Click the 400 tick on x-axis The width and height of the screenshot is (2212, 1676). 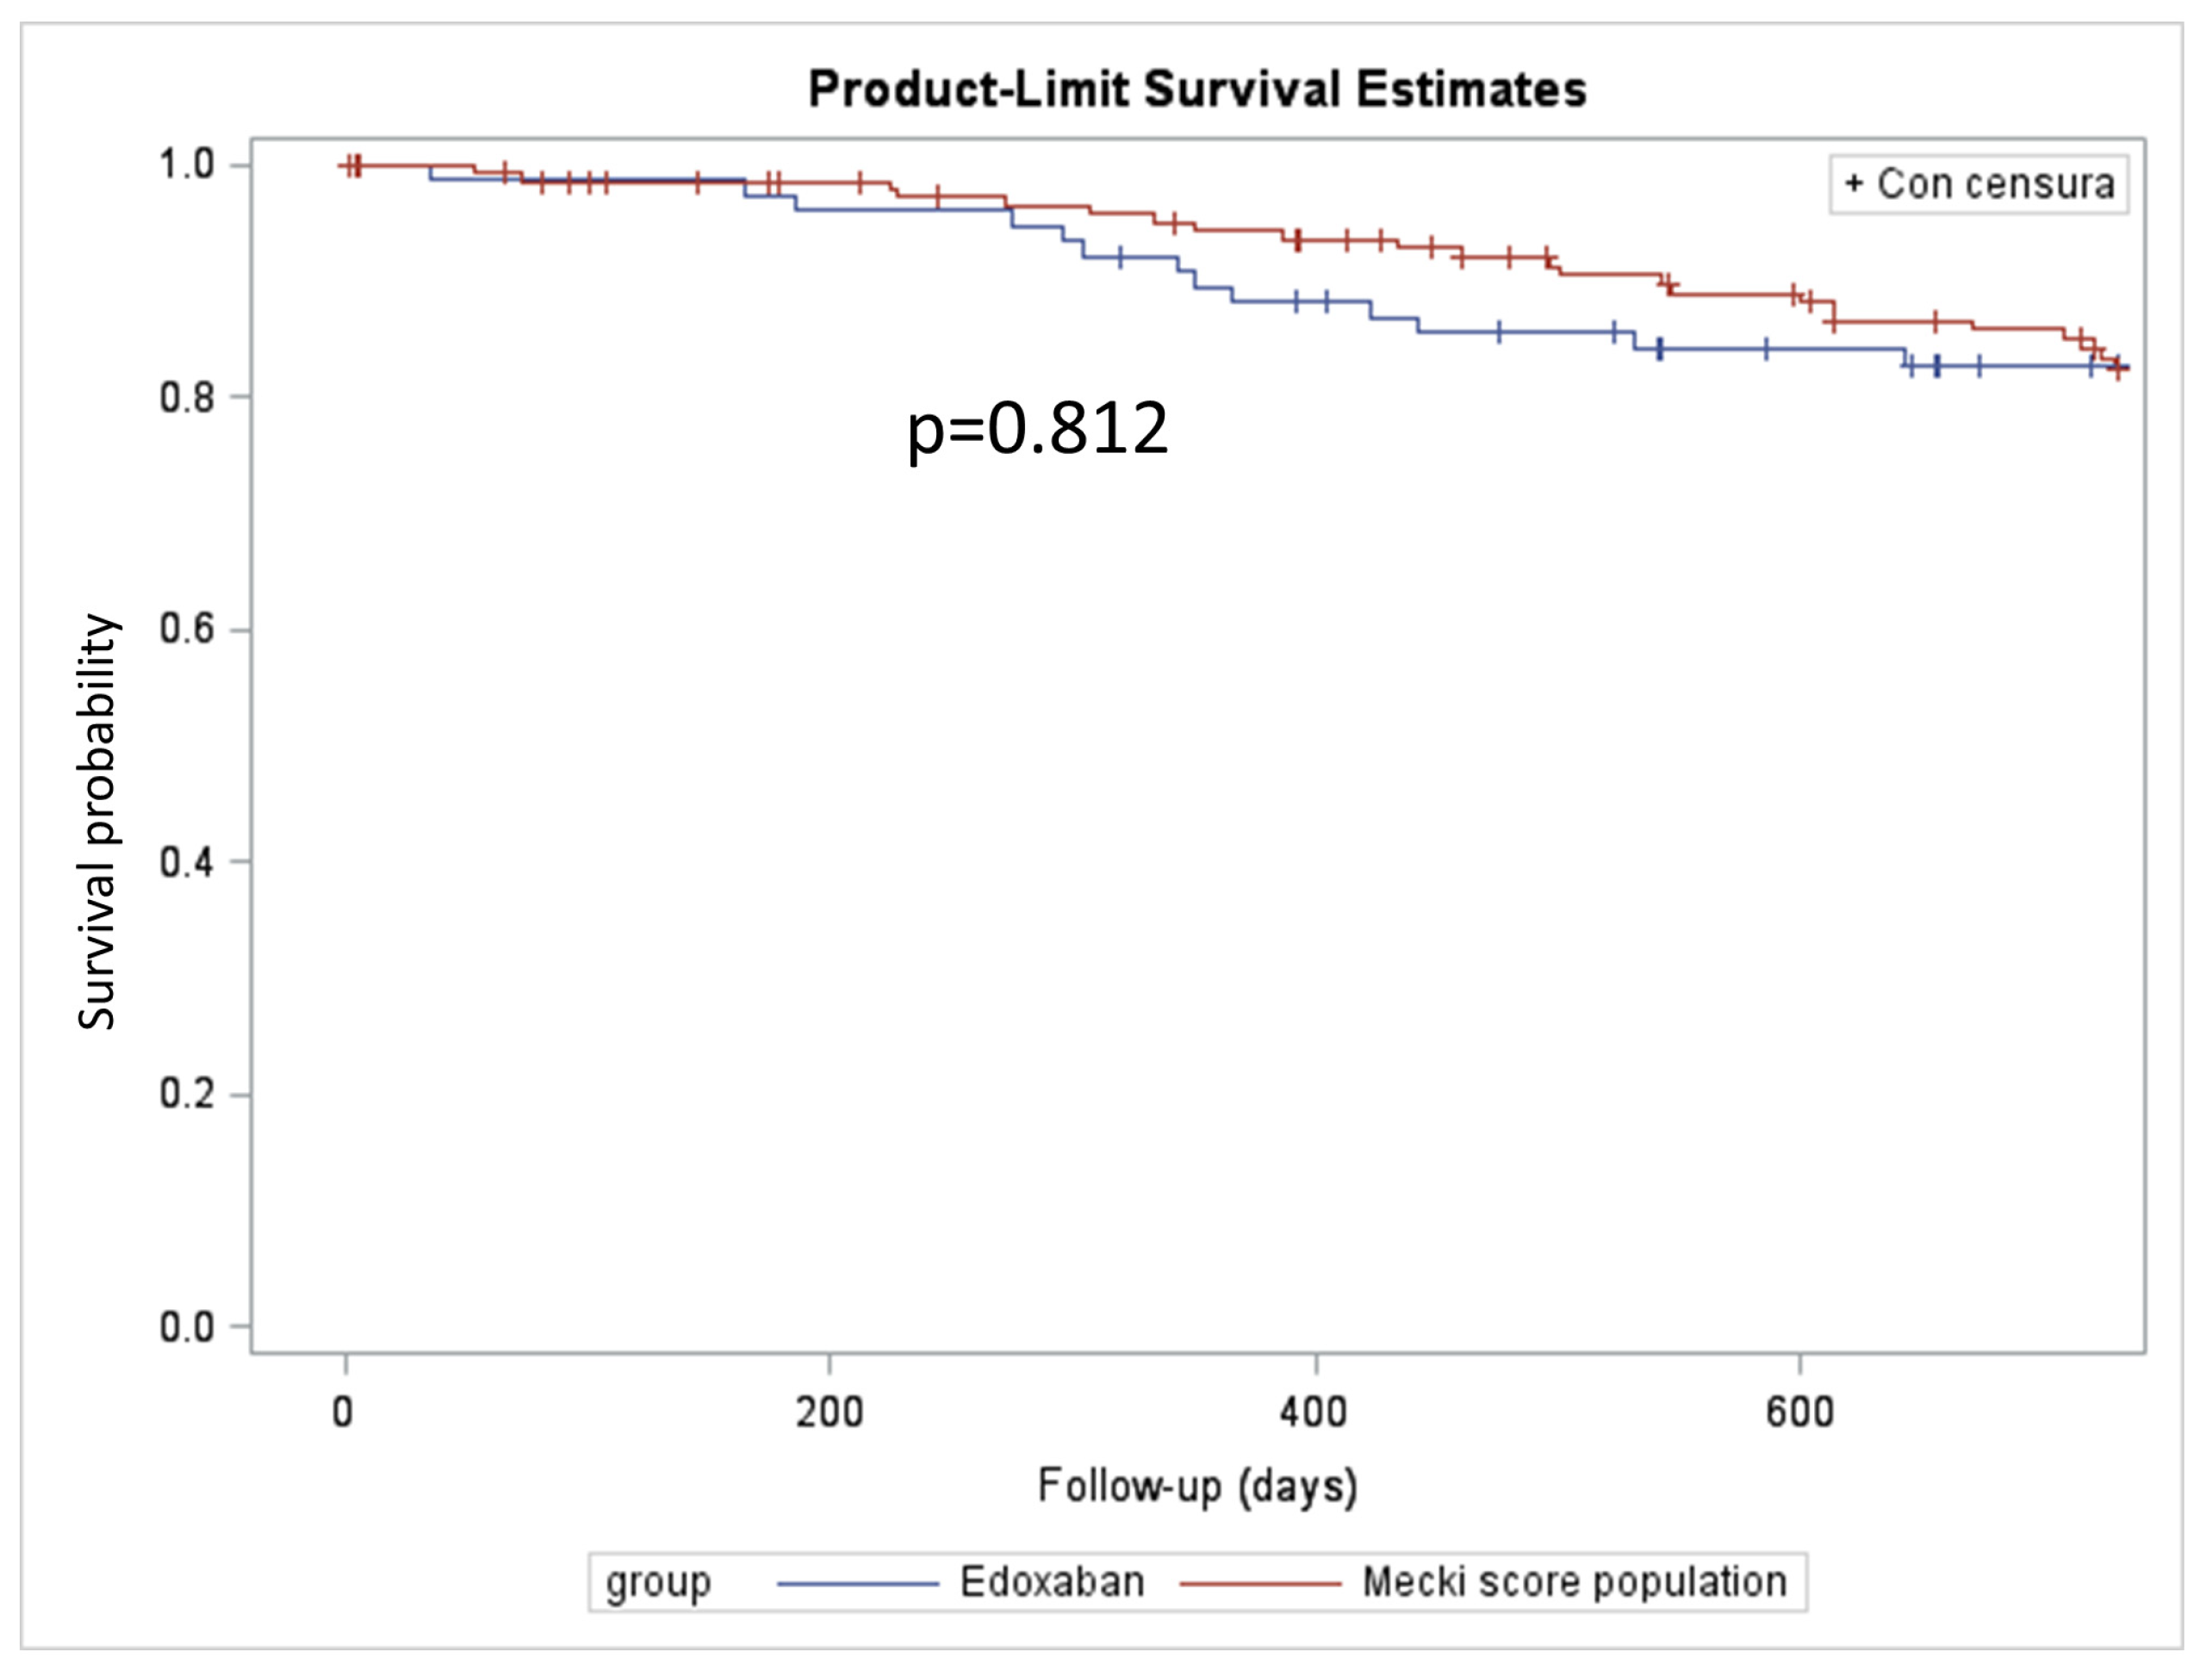click(x=1314, y=1413)
